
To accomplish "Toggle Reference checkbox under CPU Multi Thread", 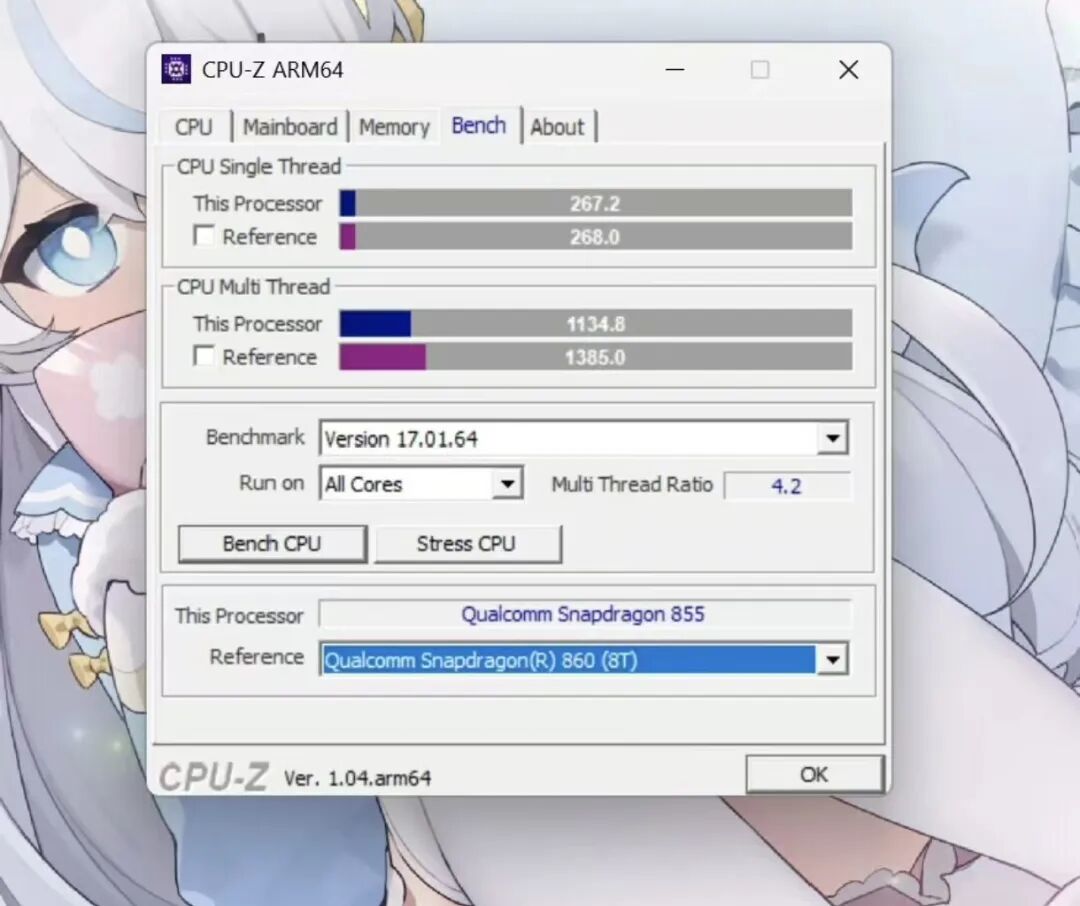I will pos(205,357).
